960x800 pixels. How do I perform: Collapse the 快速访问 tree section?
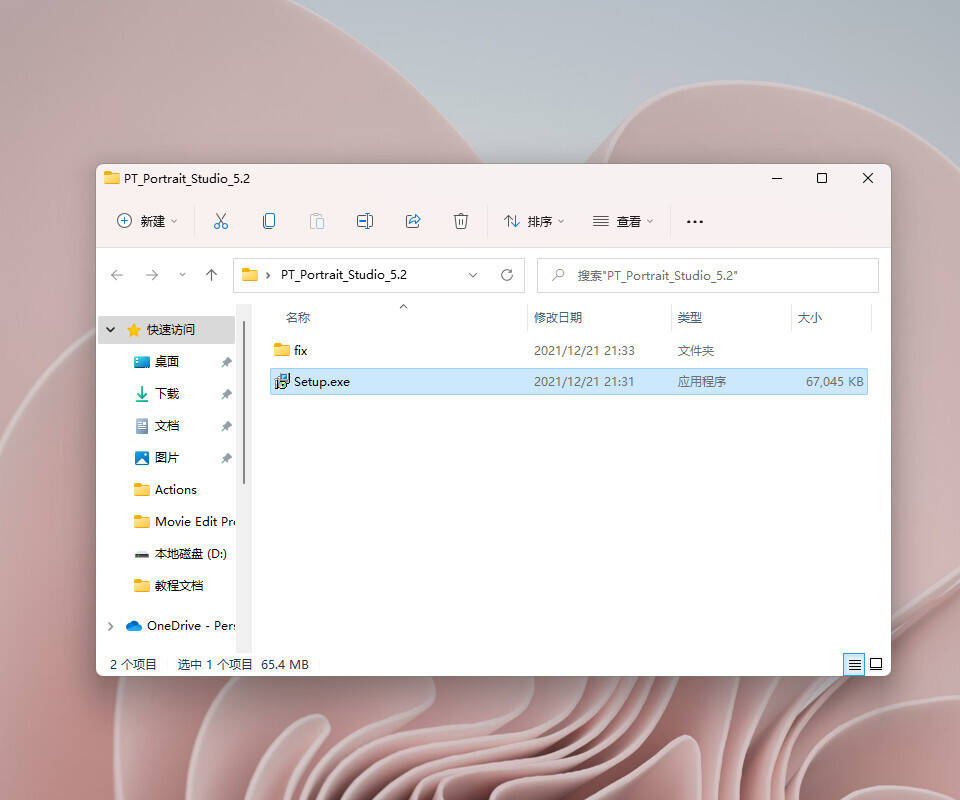111,330
